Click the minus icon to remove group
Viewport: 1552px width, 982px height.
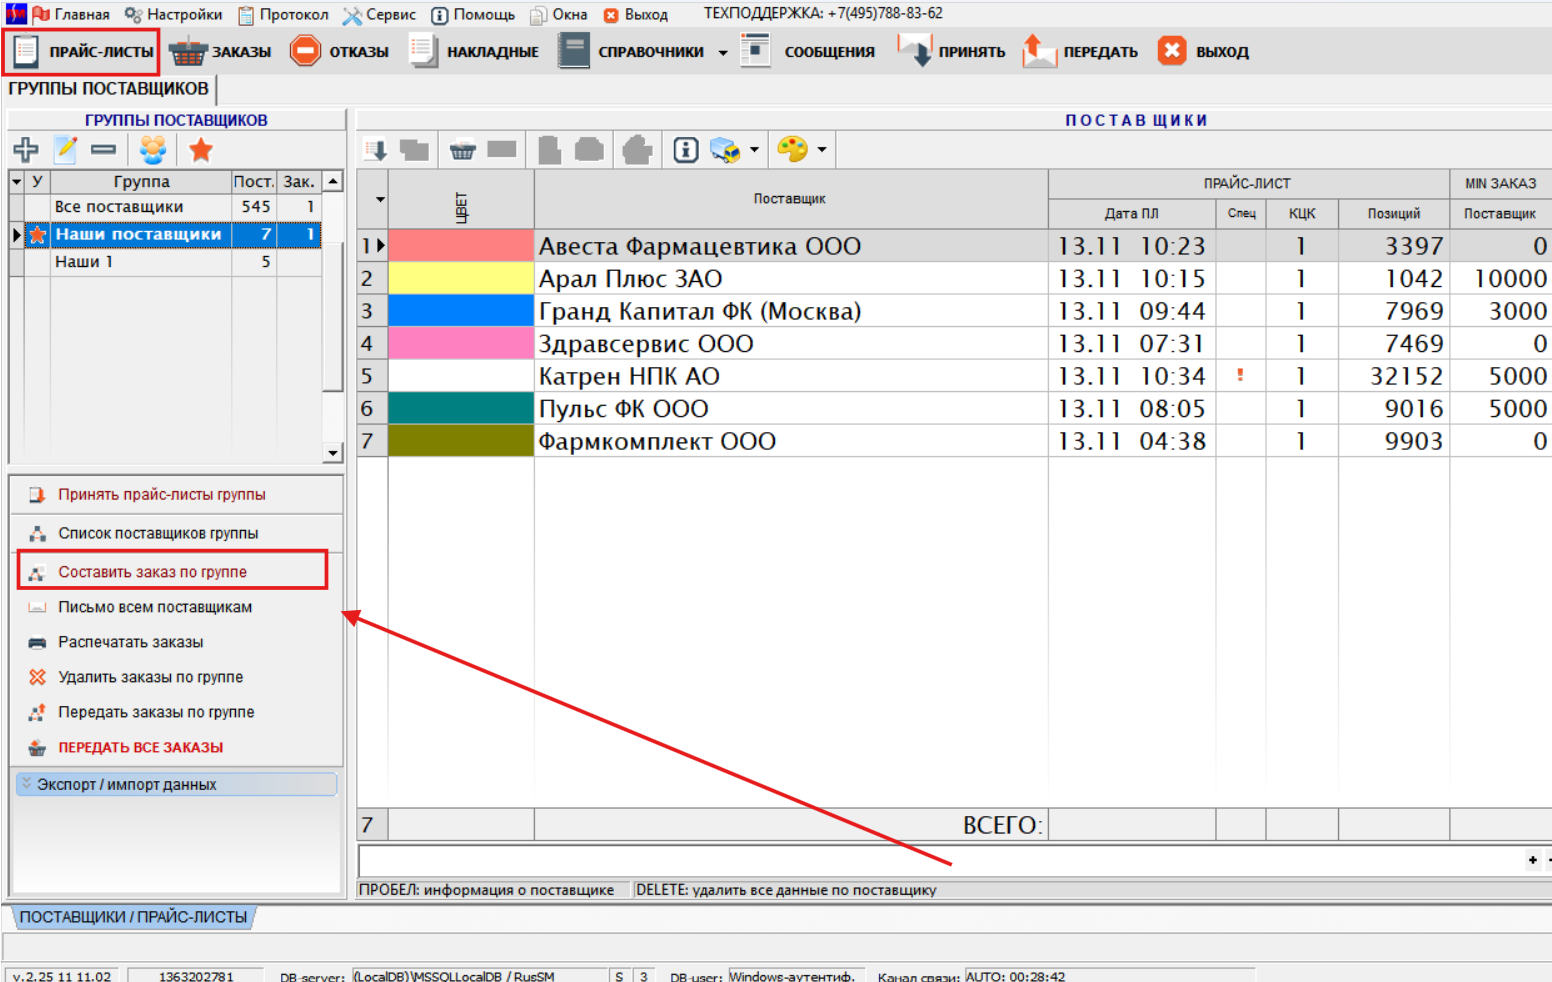(103, 150)
